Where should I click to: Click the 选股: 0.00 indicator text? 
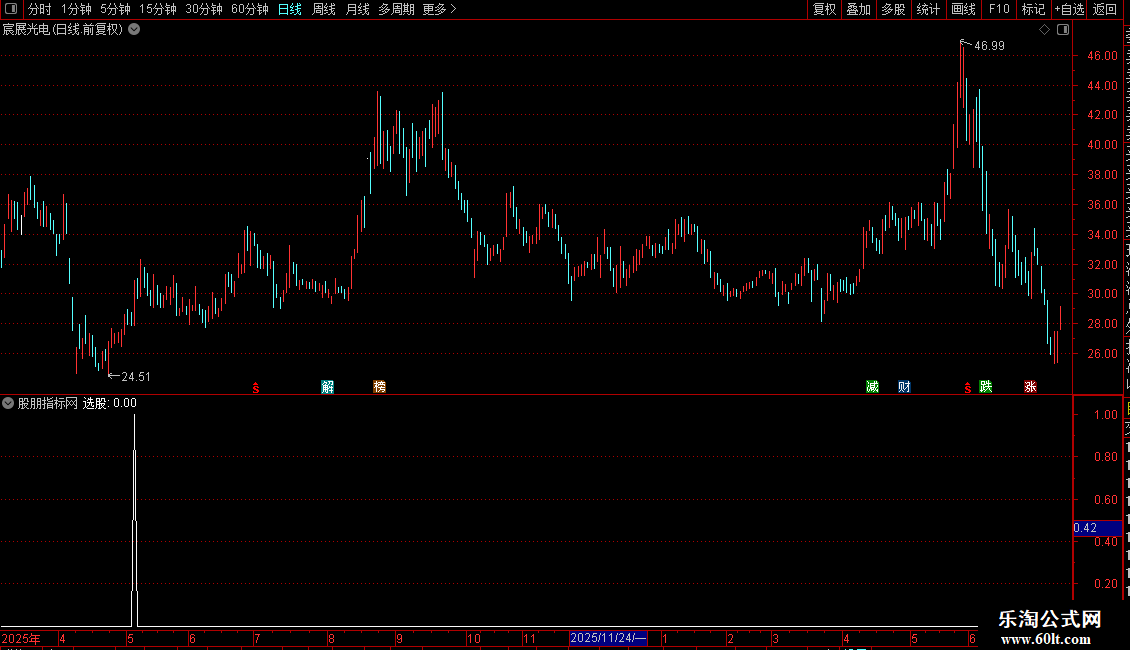pyautogui.click(x=110, y=403)
